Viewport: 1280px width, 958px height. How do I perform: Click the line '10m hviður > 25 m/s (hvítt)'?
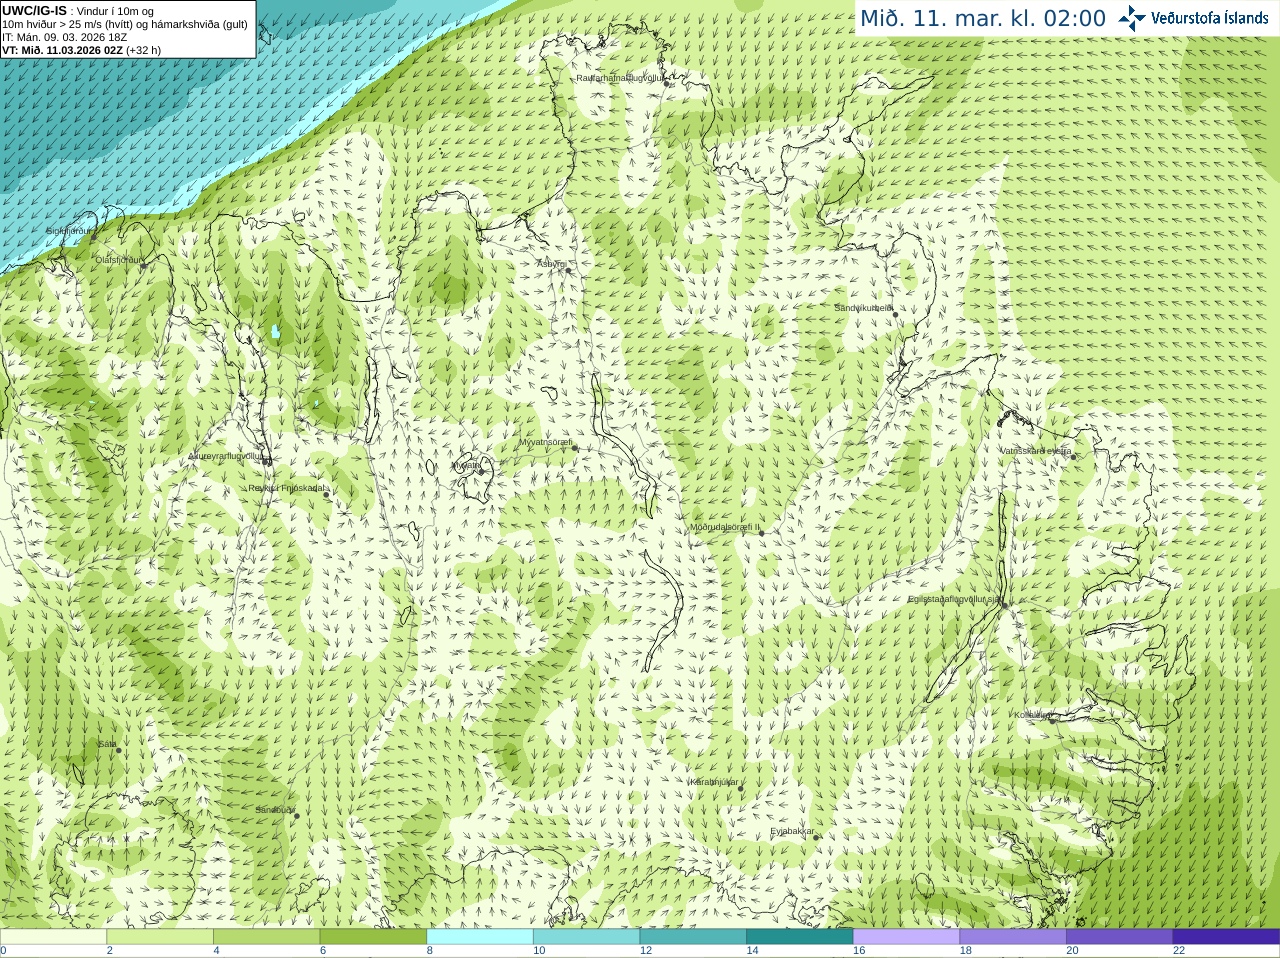coord(66,24)
